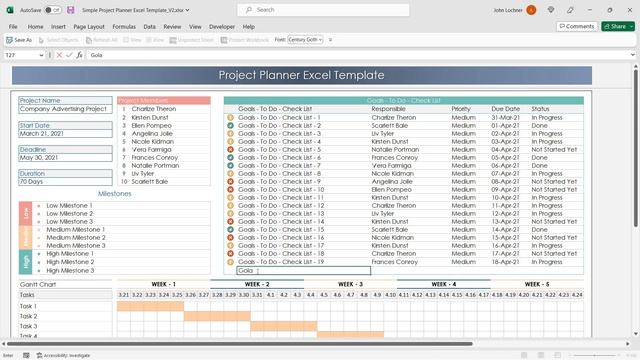This screenshot has height=360, width=640.
Task: Click the purple Save disk icon
Action: pos(71,10)
